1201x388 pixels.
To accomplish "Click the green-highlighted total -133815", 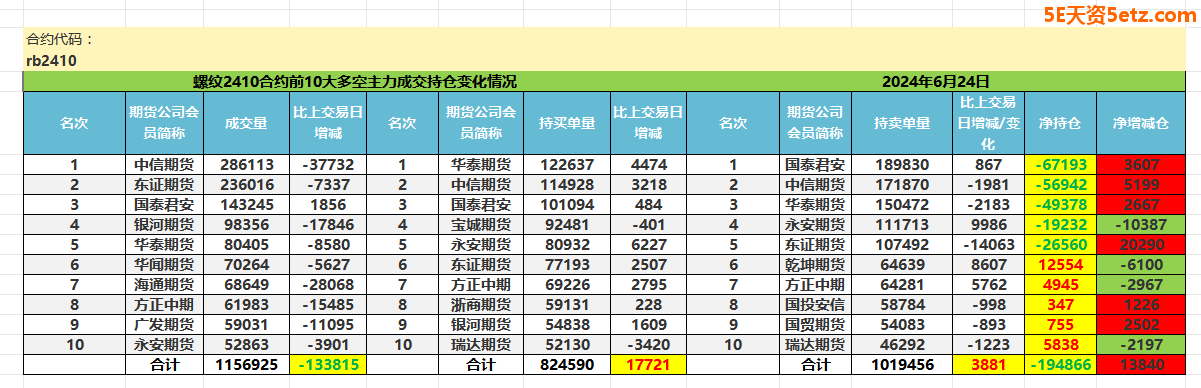I will tap(328, 365).
